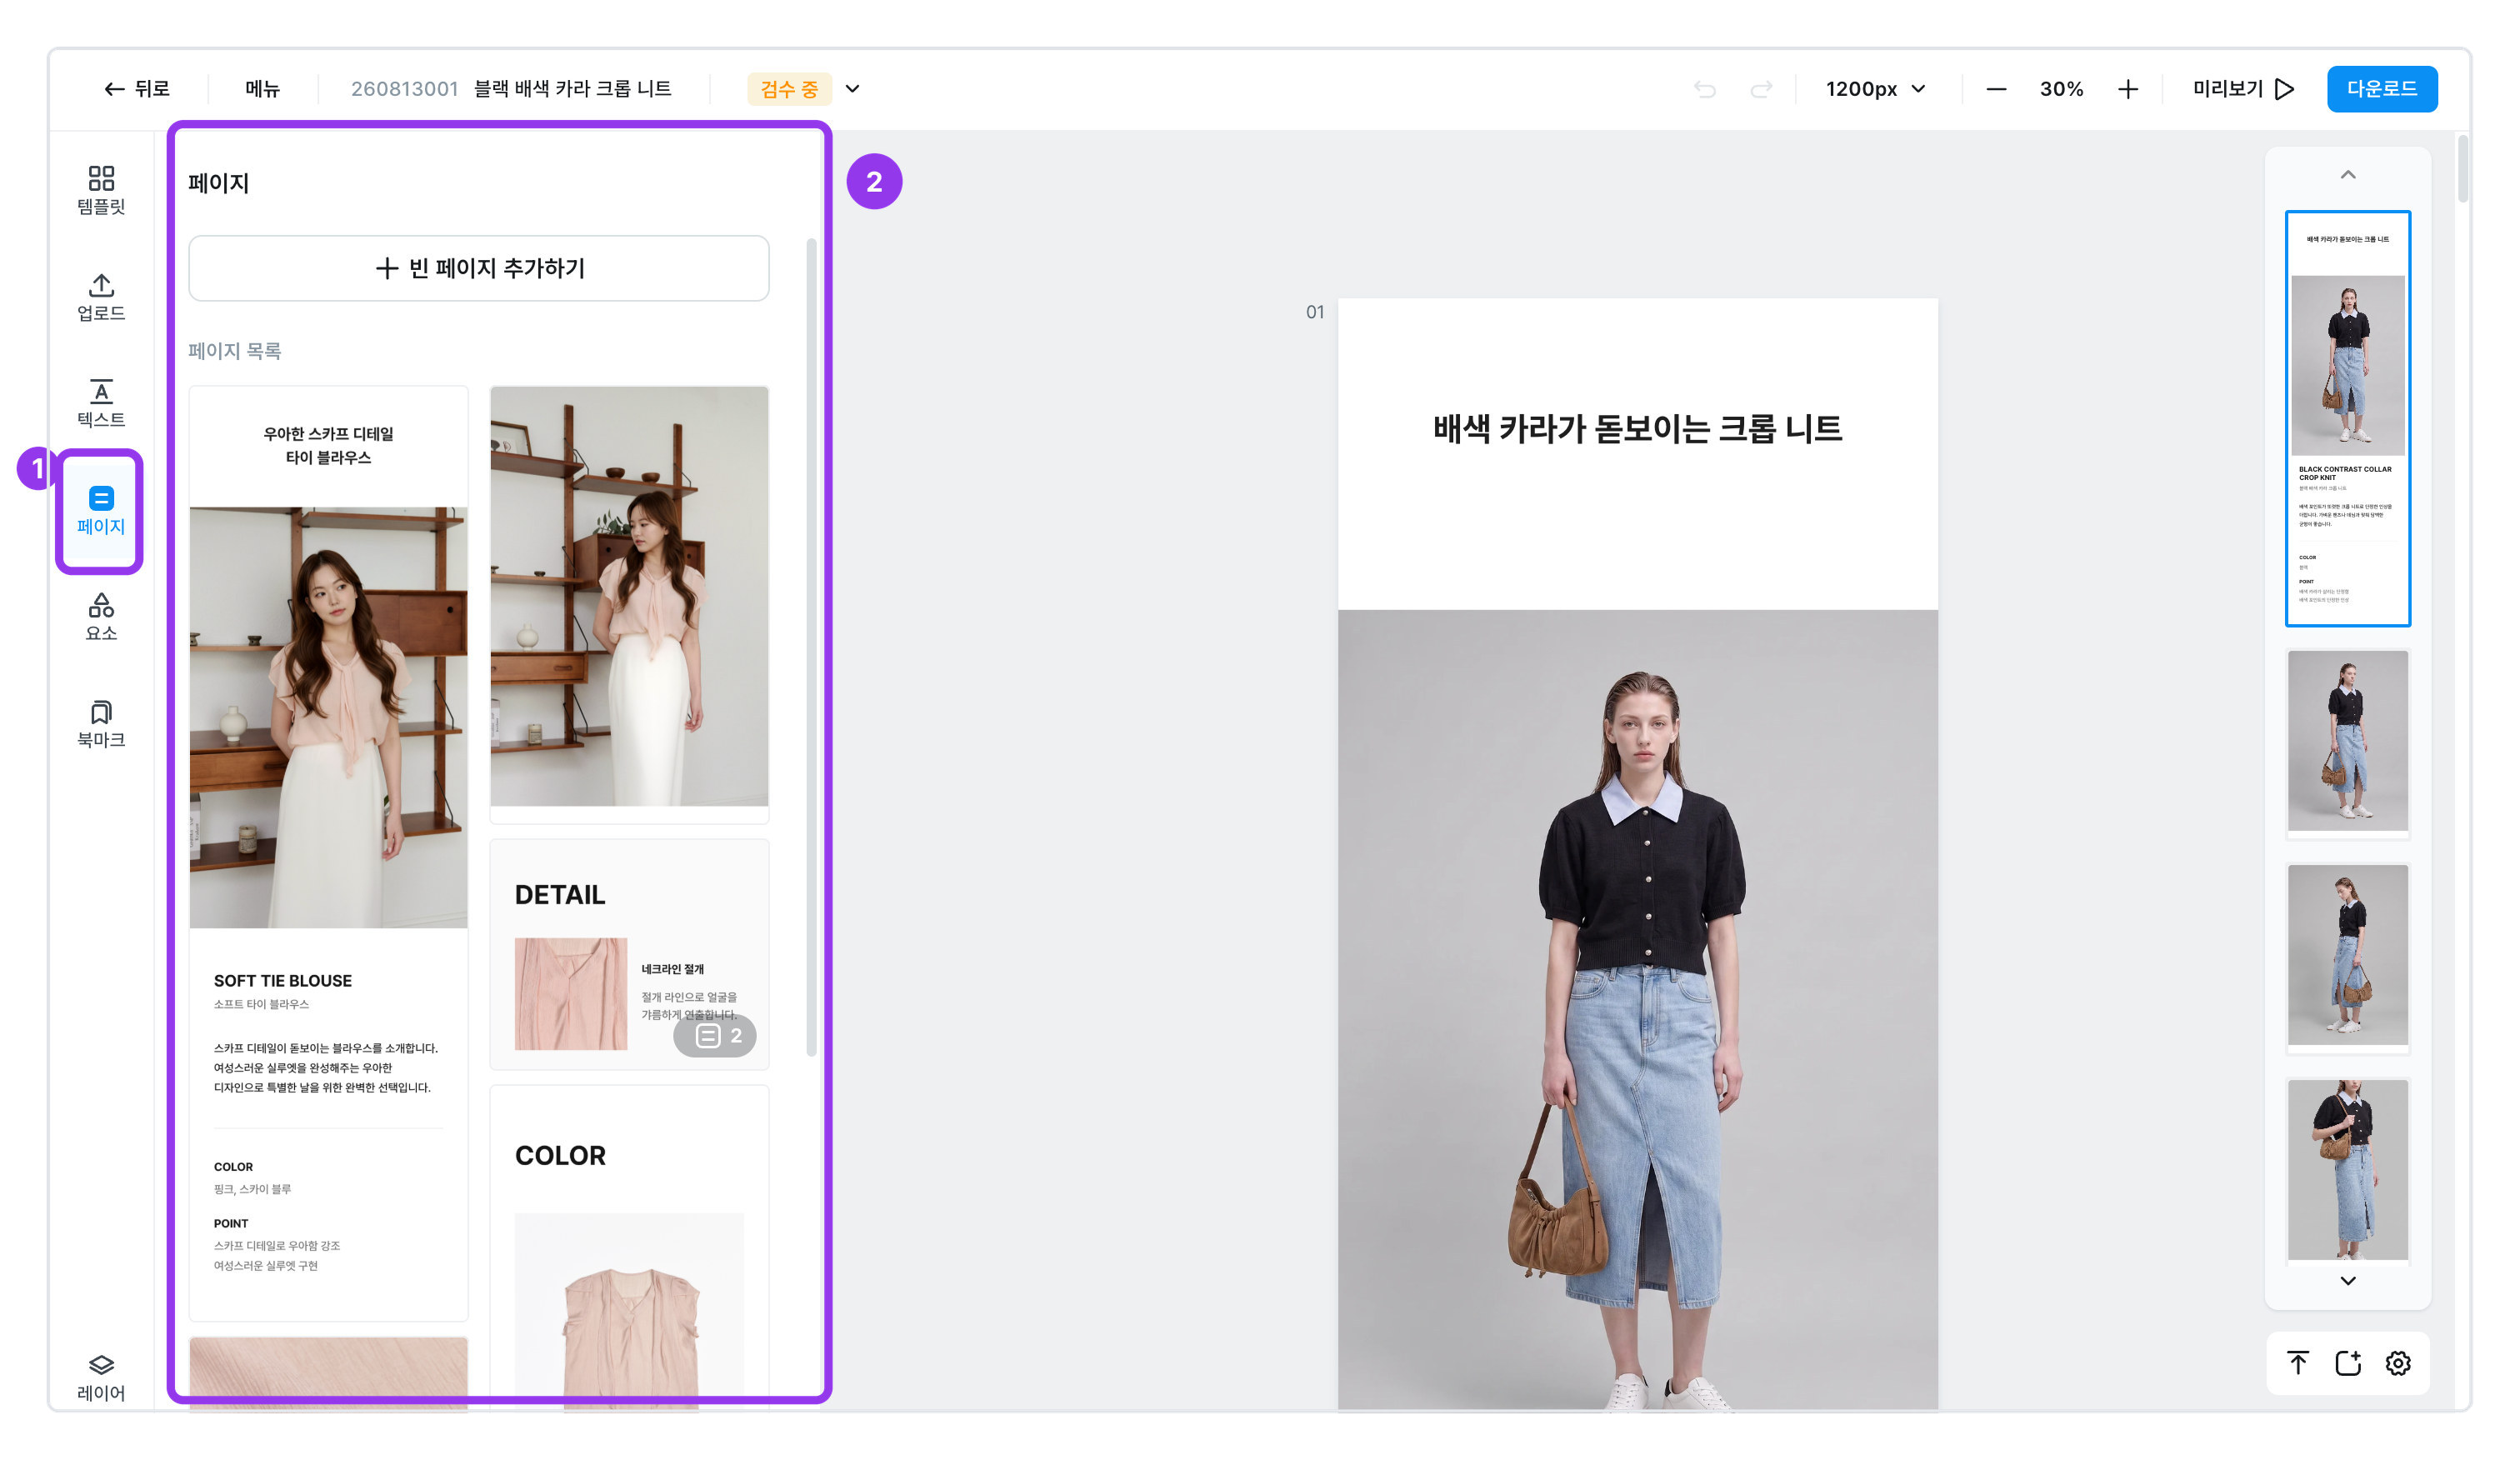Click the project title 블랙 배색 카라 크롭 니트
This screenshot has width=2520, height=1460.
tap(572, 89)
